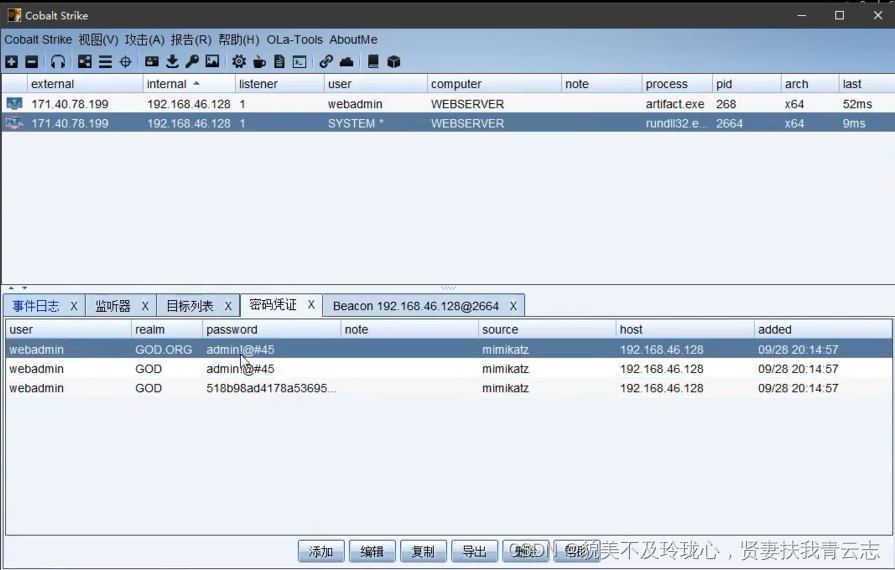Sort credentials by the source column header
Screen dimensions: 895x570
[547, 330]
